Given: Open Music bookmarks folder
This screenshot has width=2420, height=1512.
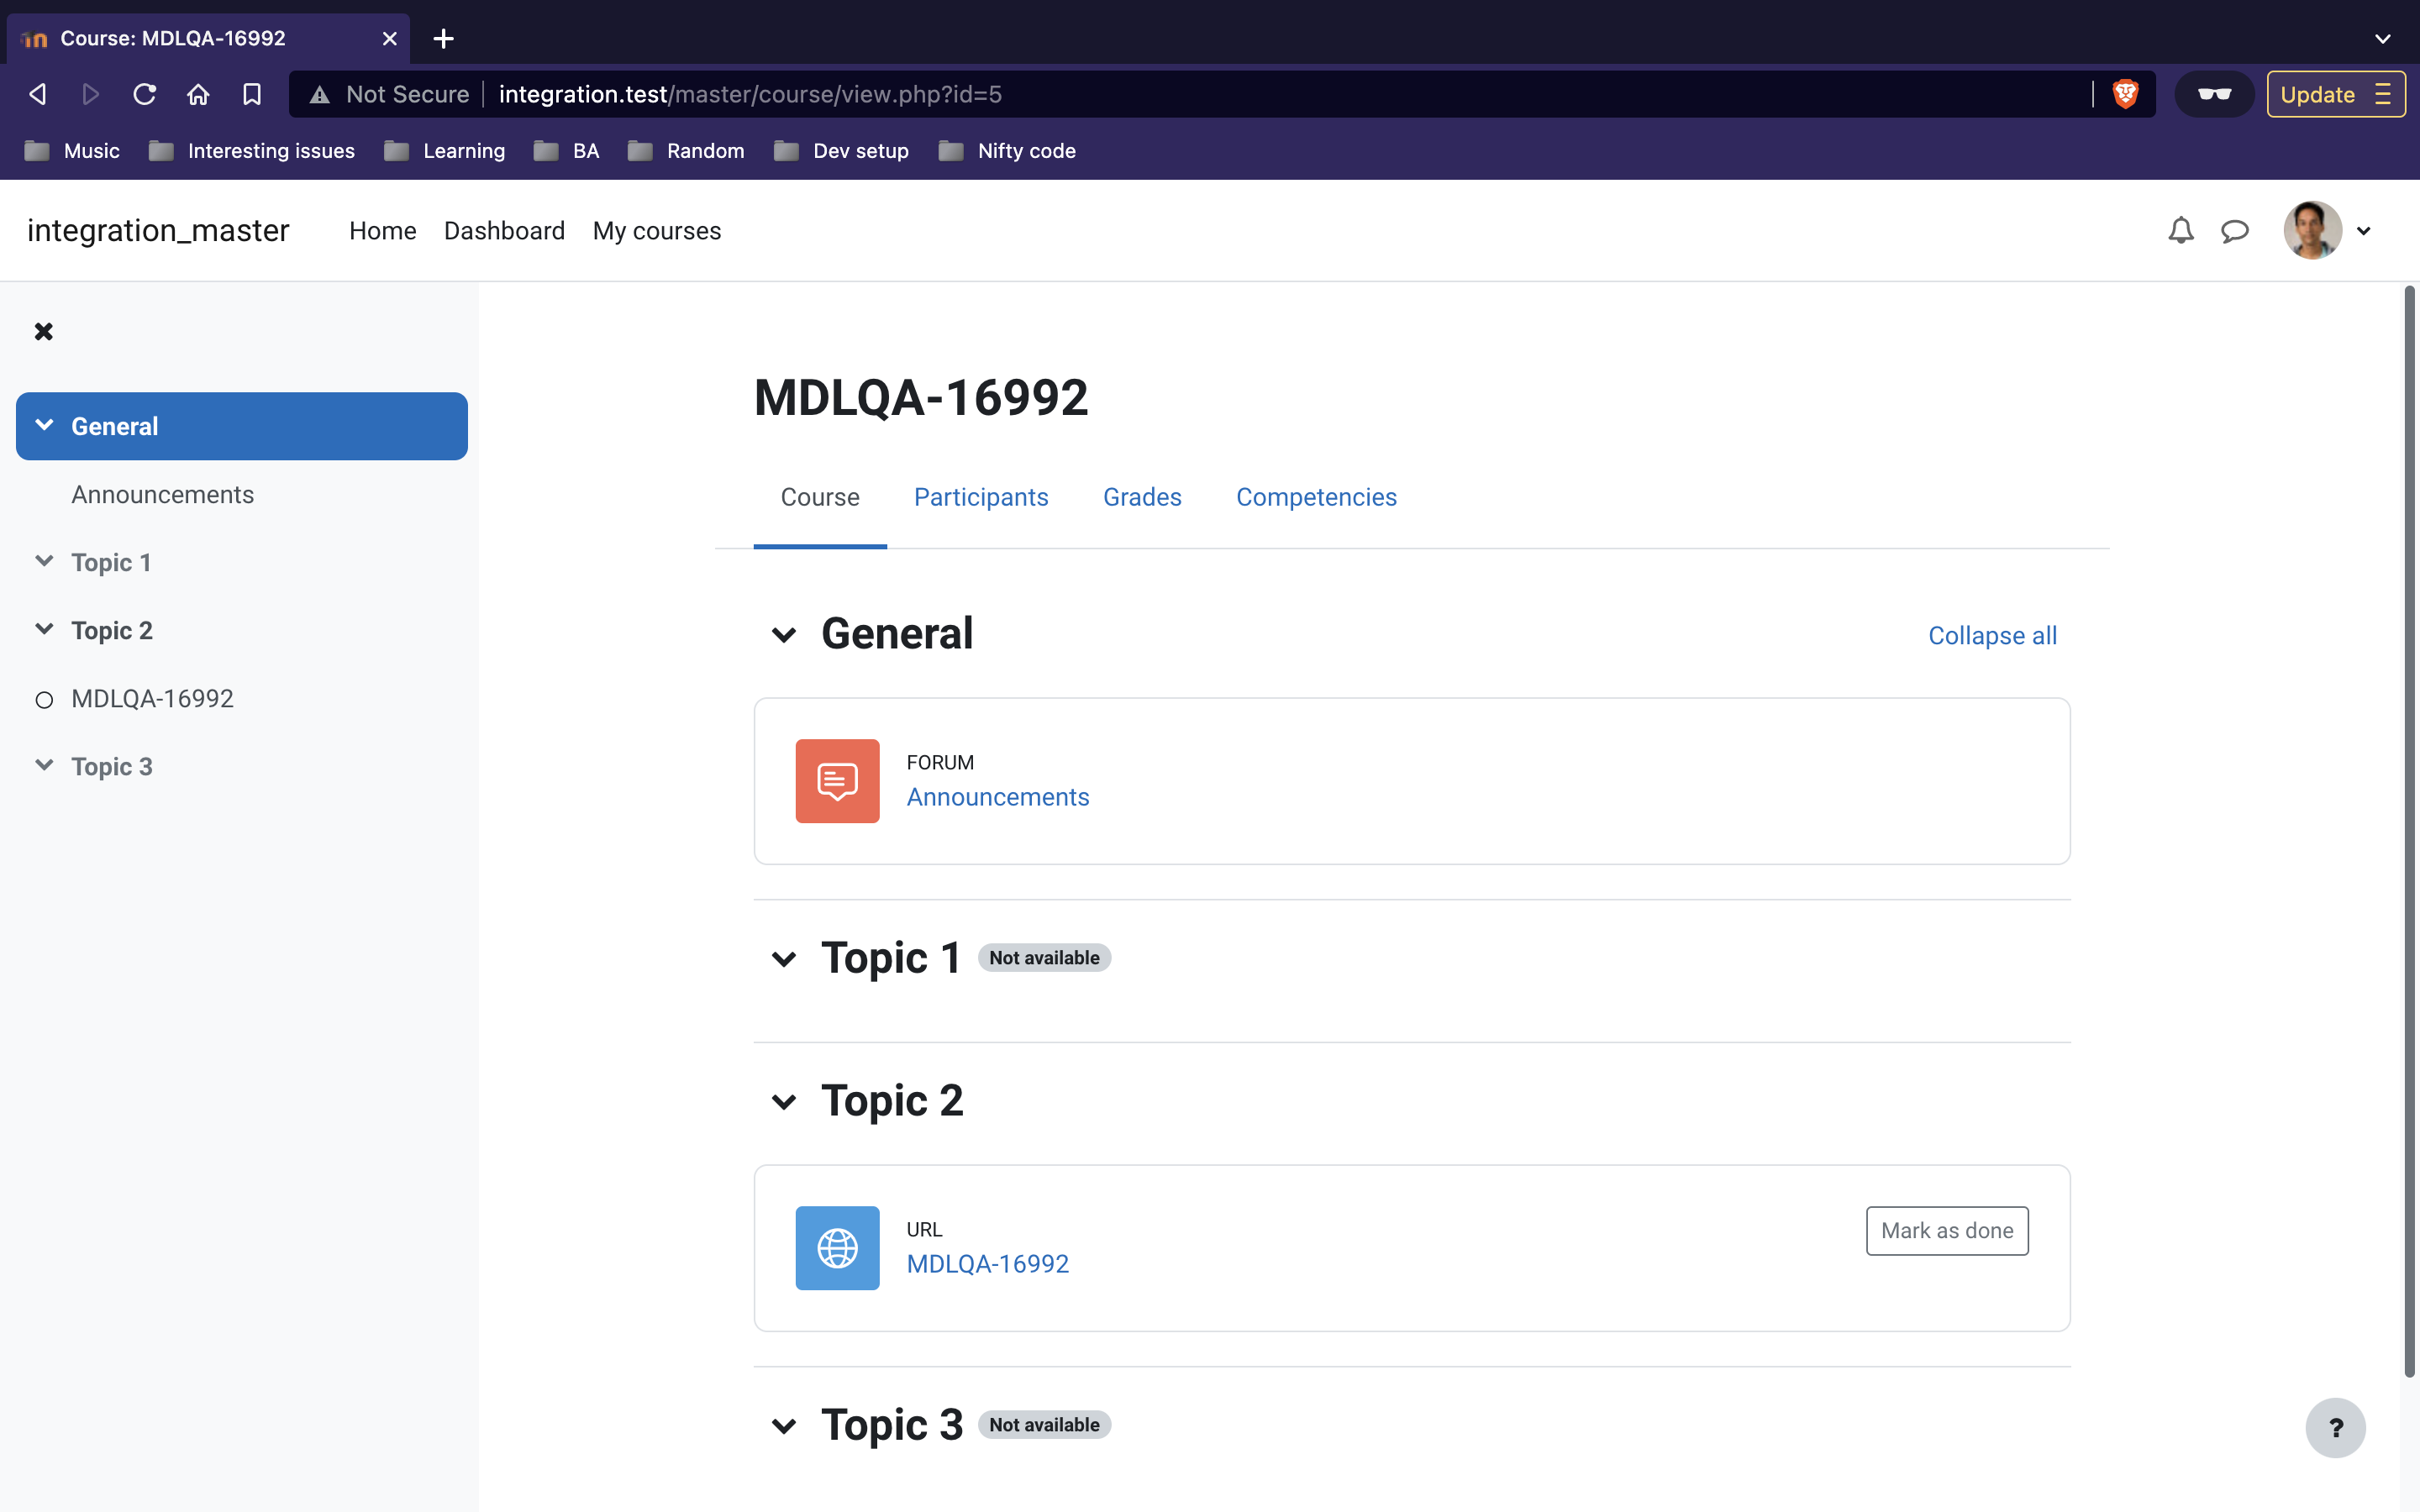Looking at the screenshot, I should [x=72, y=150].
